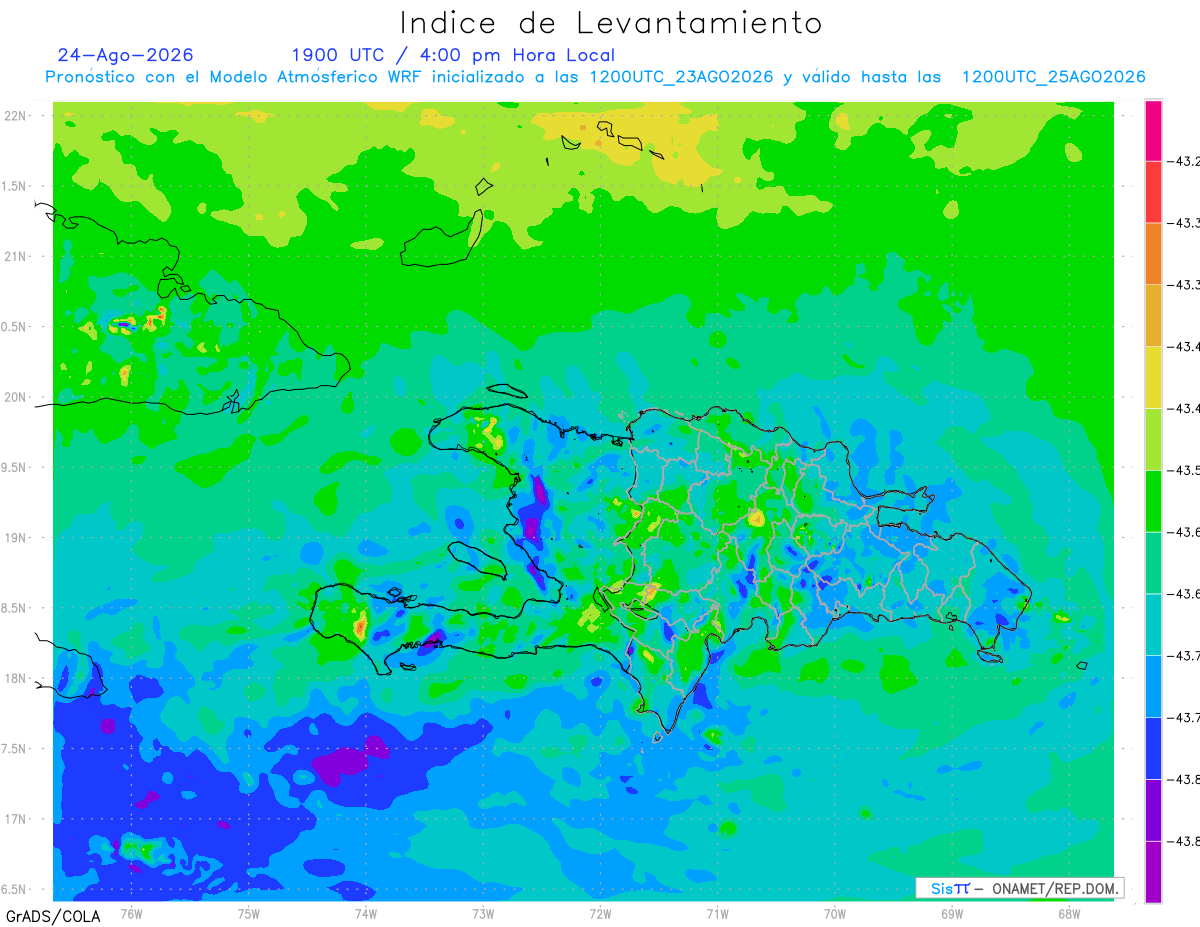Select the 19N latitude label
1200x927 pixels.
coord(15,537)
